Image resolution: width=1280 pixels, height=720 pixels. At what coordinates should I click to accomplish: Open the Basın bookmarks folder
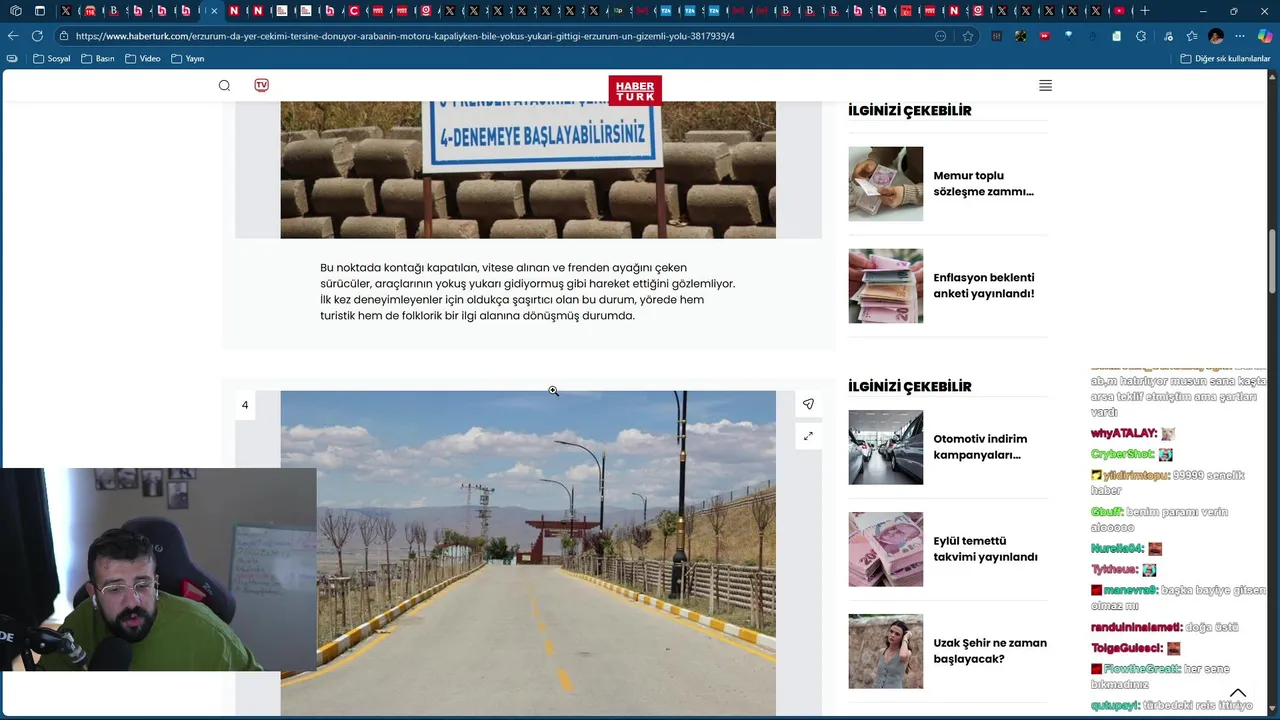(98, 59)
